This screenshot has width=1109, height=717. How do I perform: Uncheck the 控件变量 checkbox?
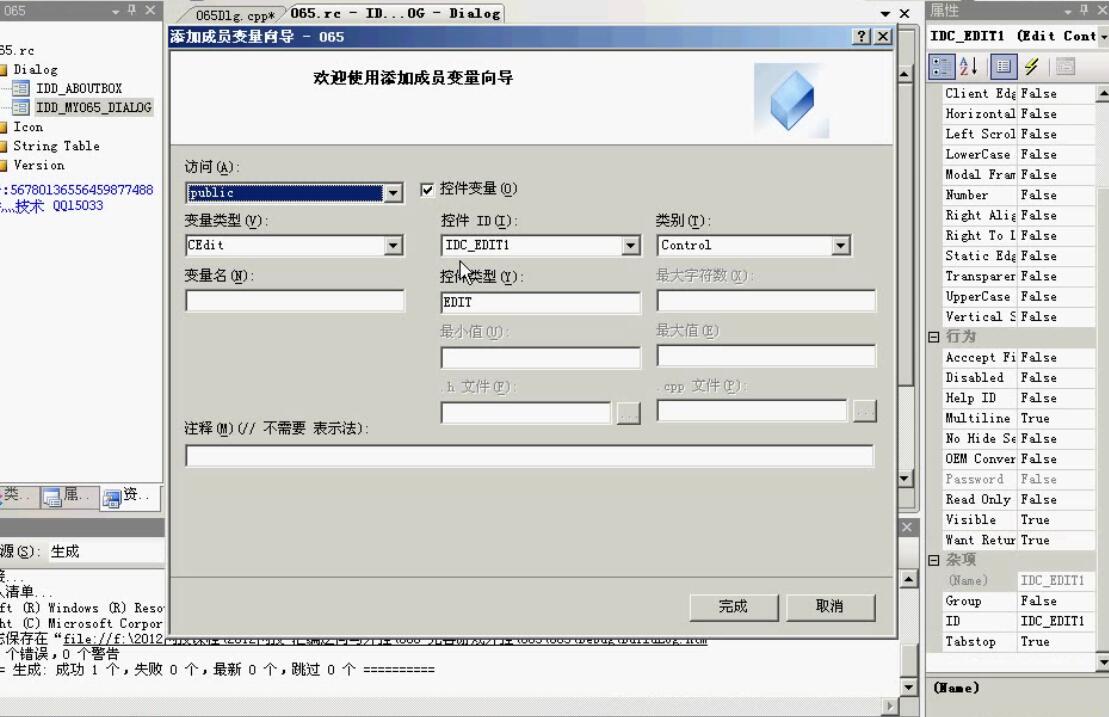(x=427, y=188)
